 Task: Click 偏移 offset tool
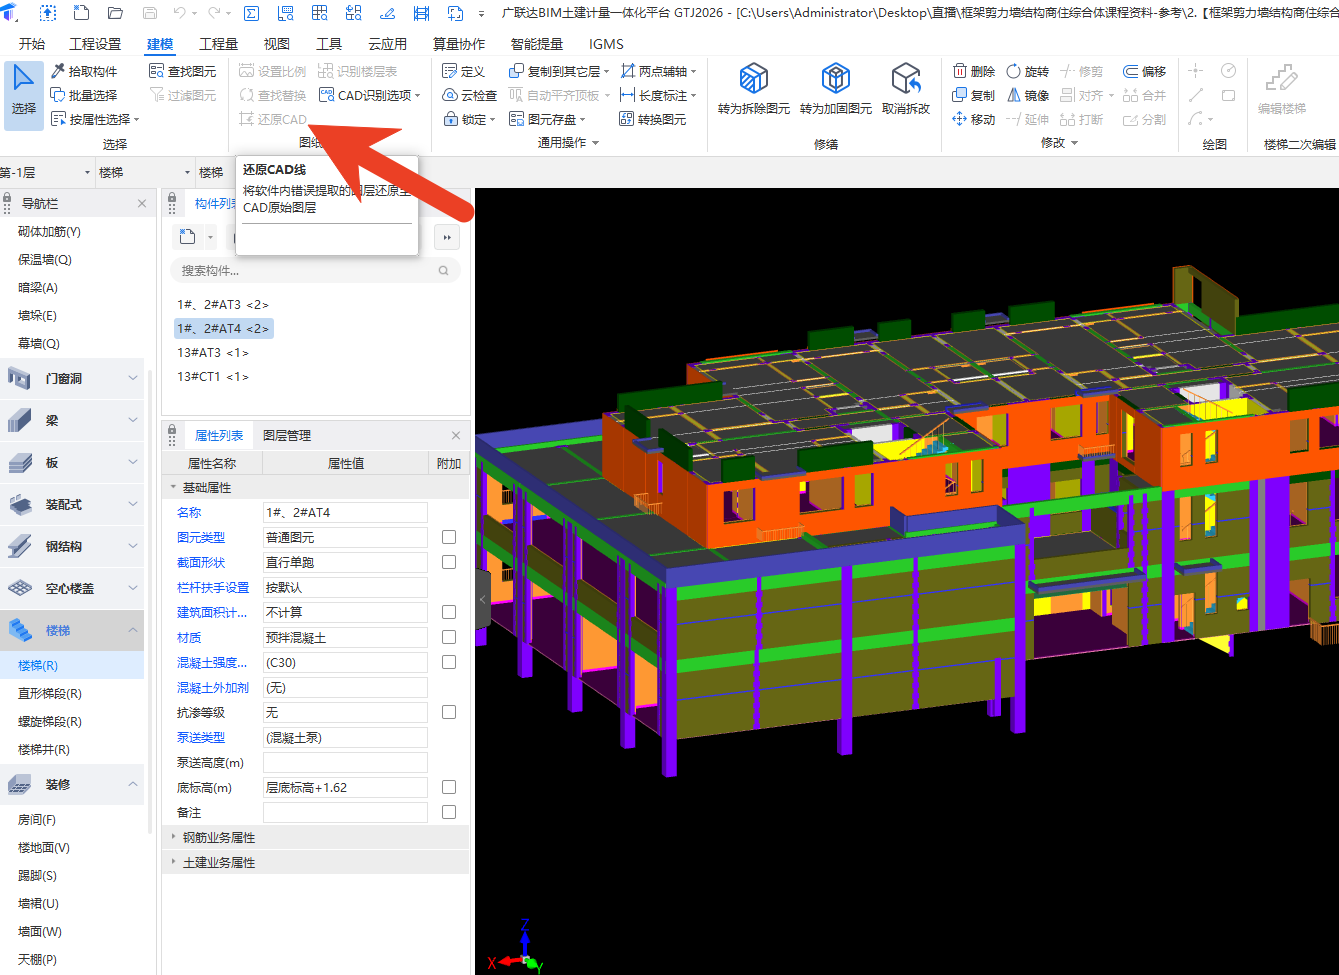(x=1144, y=71)
